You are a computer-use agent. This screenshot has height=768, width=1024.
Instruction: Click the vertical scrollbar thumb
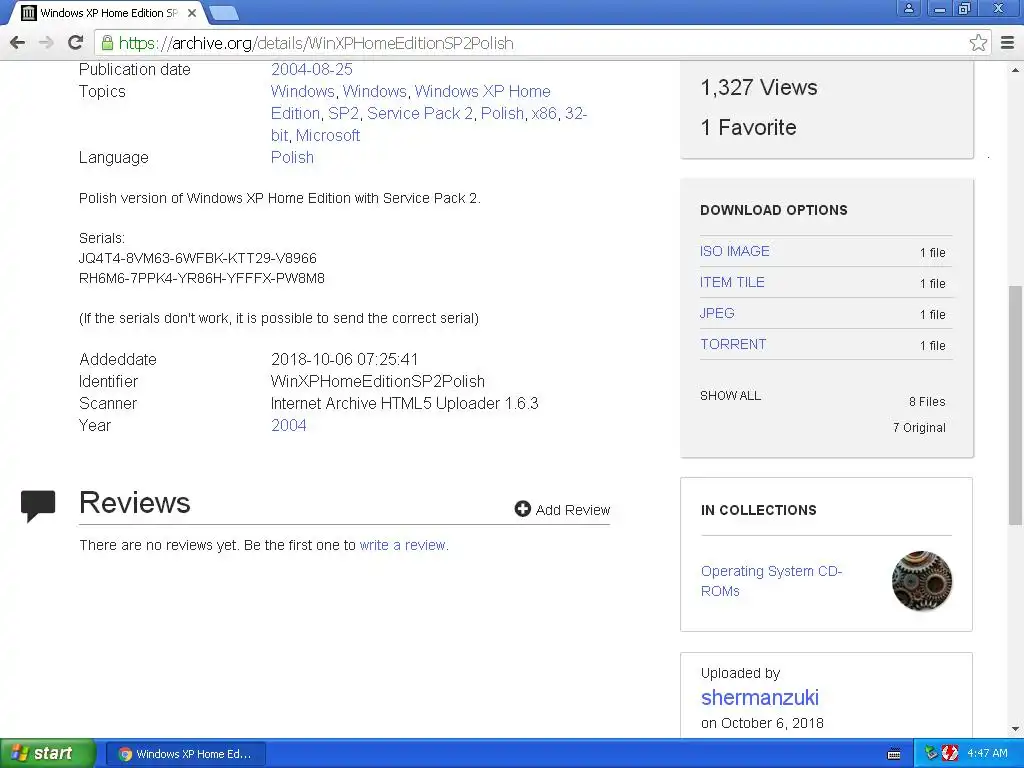click(1015, 405)
